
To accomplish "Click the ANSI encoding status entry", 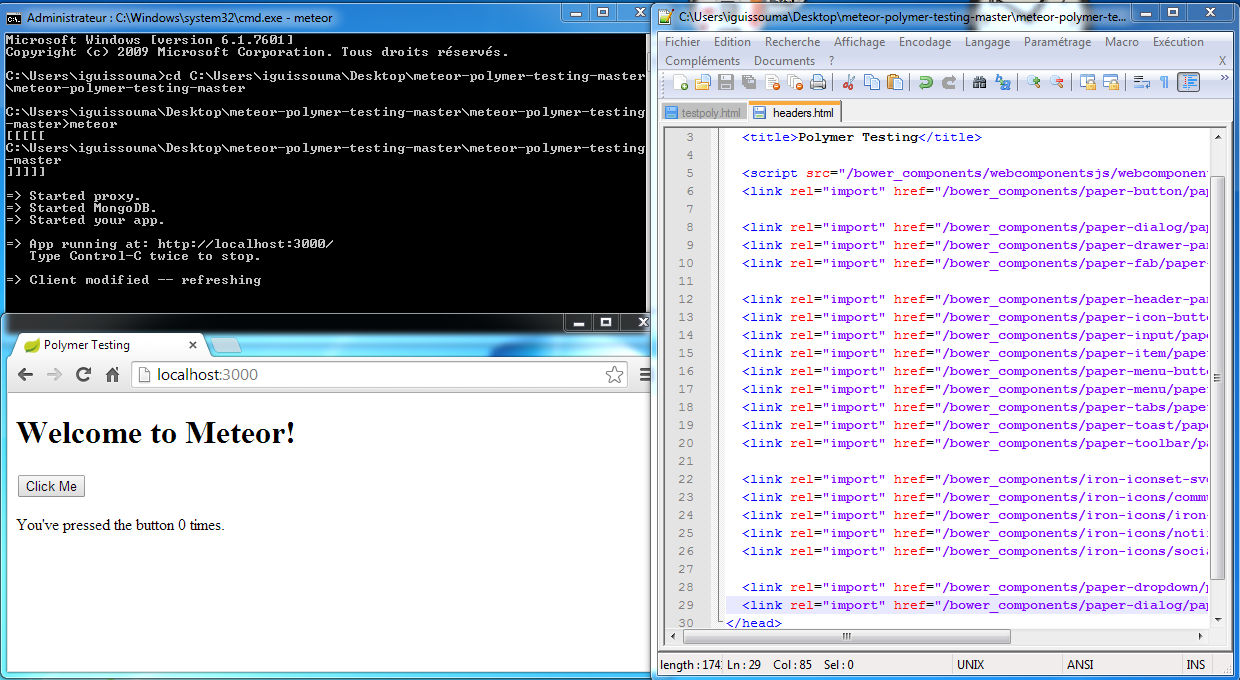I will coord(1080,664).
